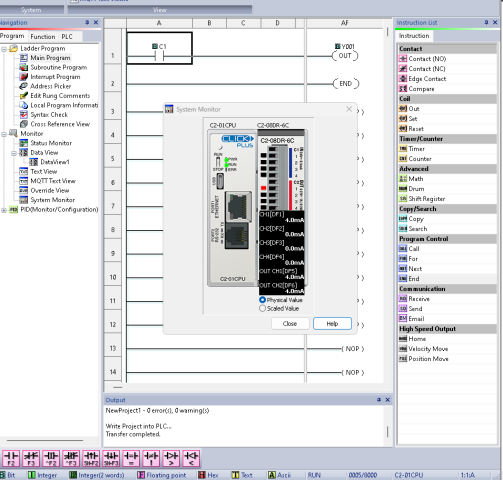Screen dimensions: 503x480
Task: Click the Help button in System Monitor
Action: [x=332, y=323]
